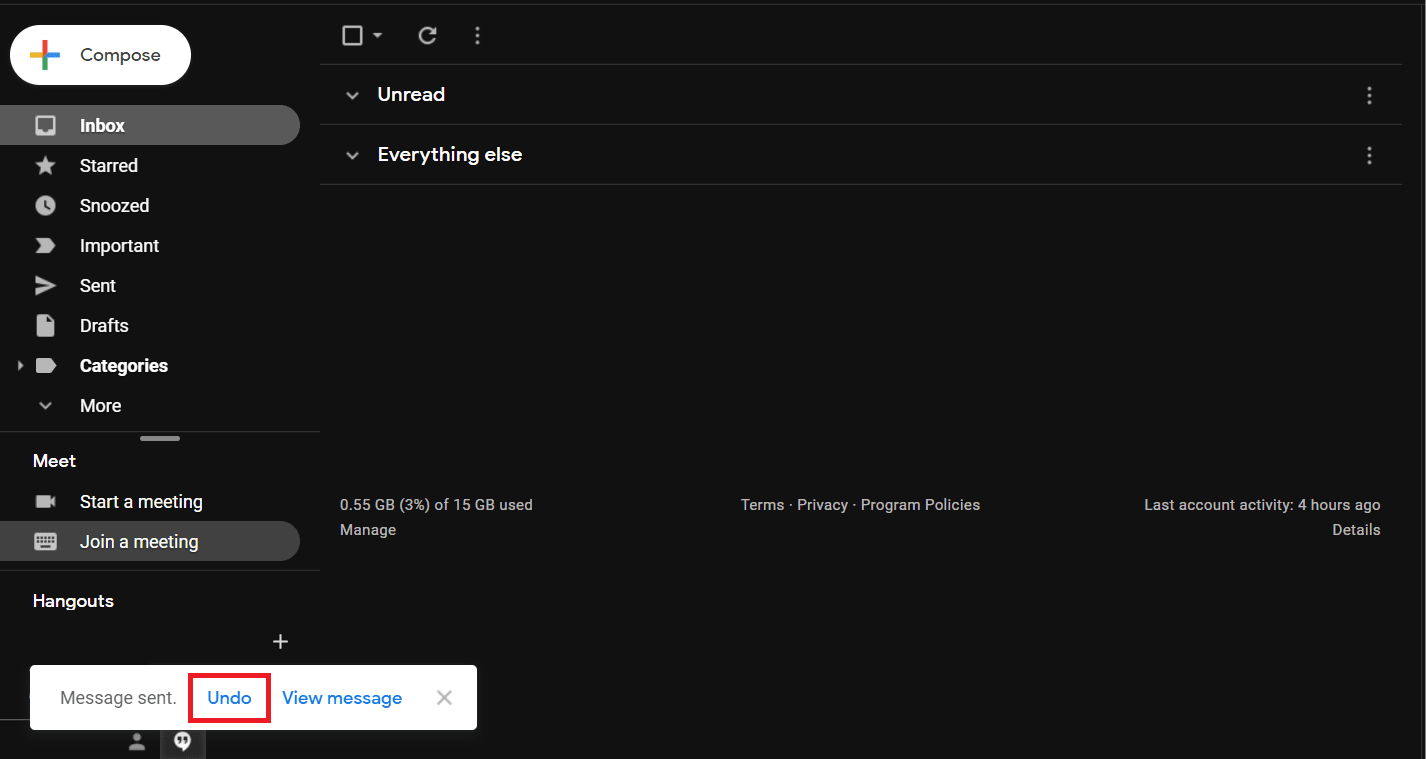Viewport: 1426px width, 759px height.
Task: Open Unread section options three dots
Action: tap(1369, 95)
